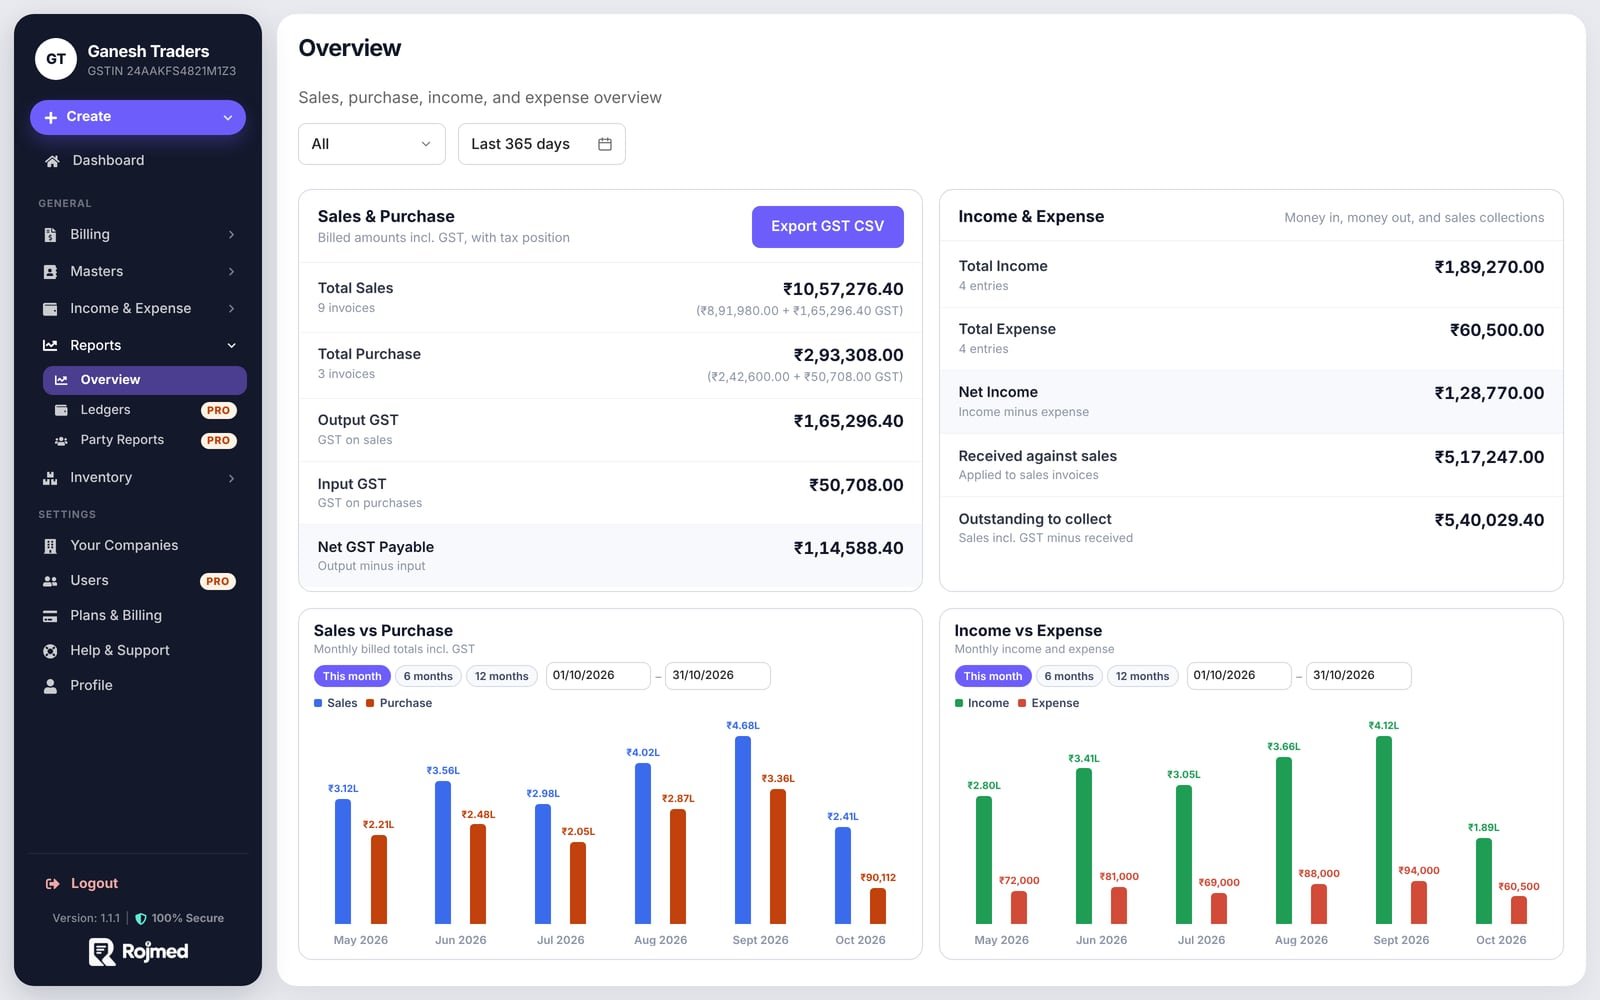Image resolution: width=1600 pixels, height=1000 pixels.
Task: Click the PRO badge next to Ledgers
Action: tap(218, 410)
